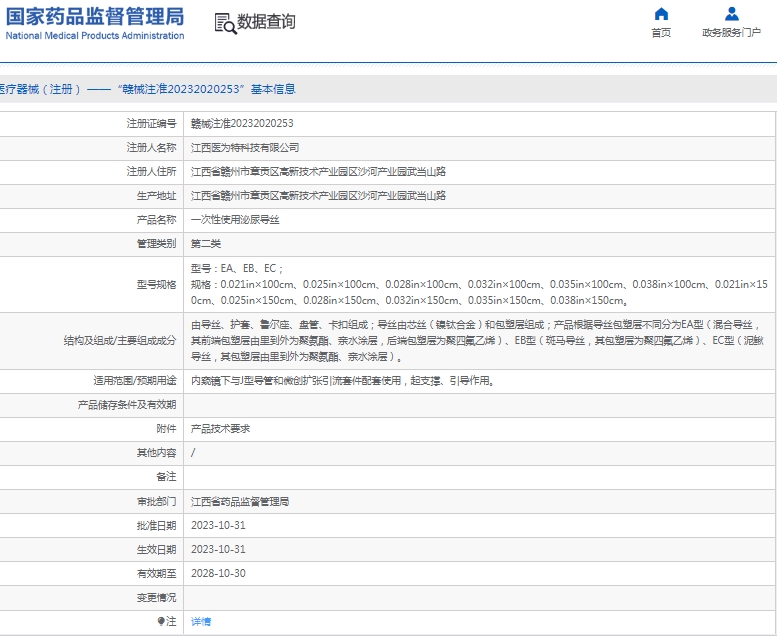Click the 变更情况 row label
The image size is (777, 639).
[x=156, y=598]
